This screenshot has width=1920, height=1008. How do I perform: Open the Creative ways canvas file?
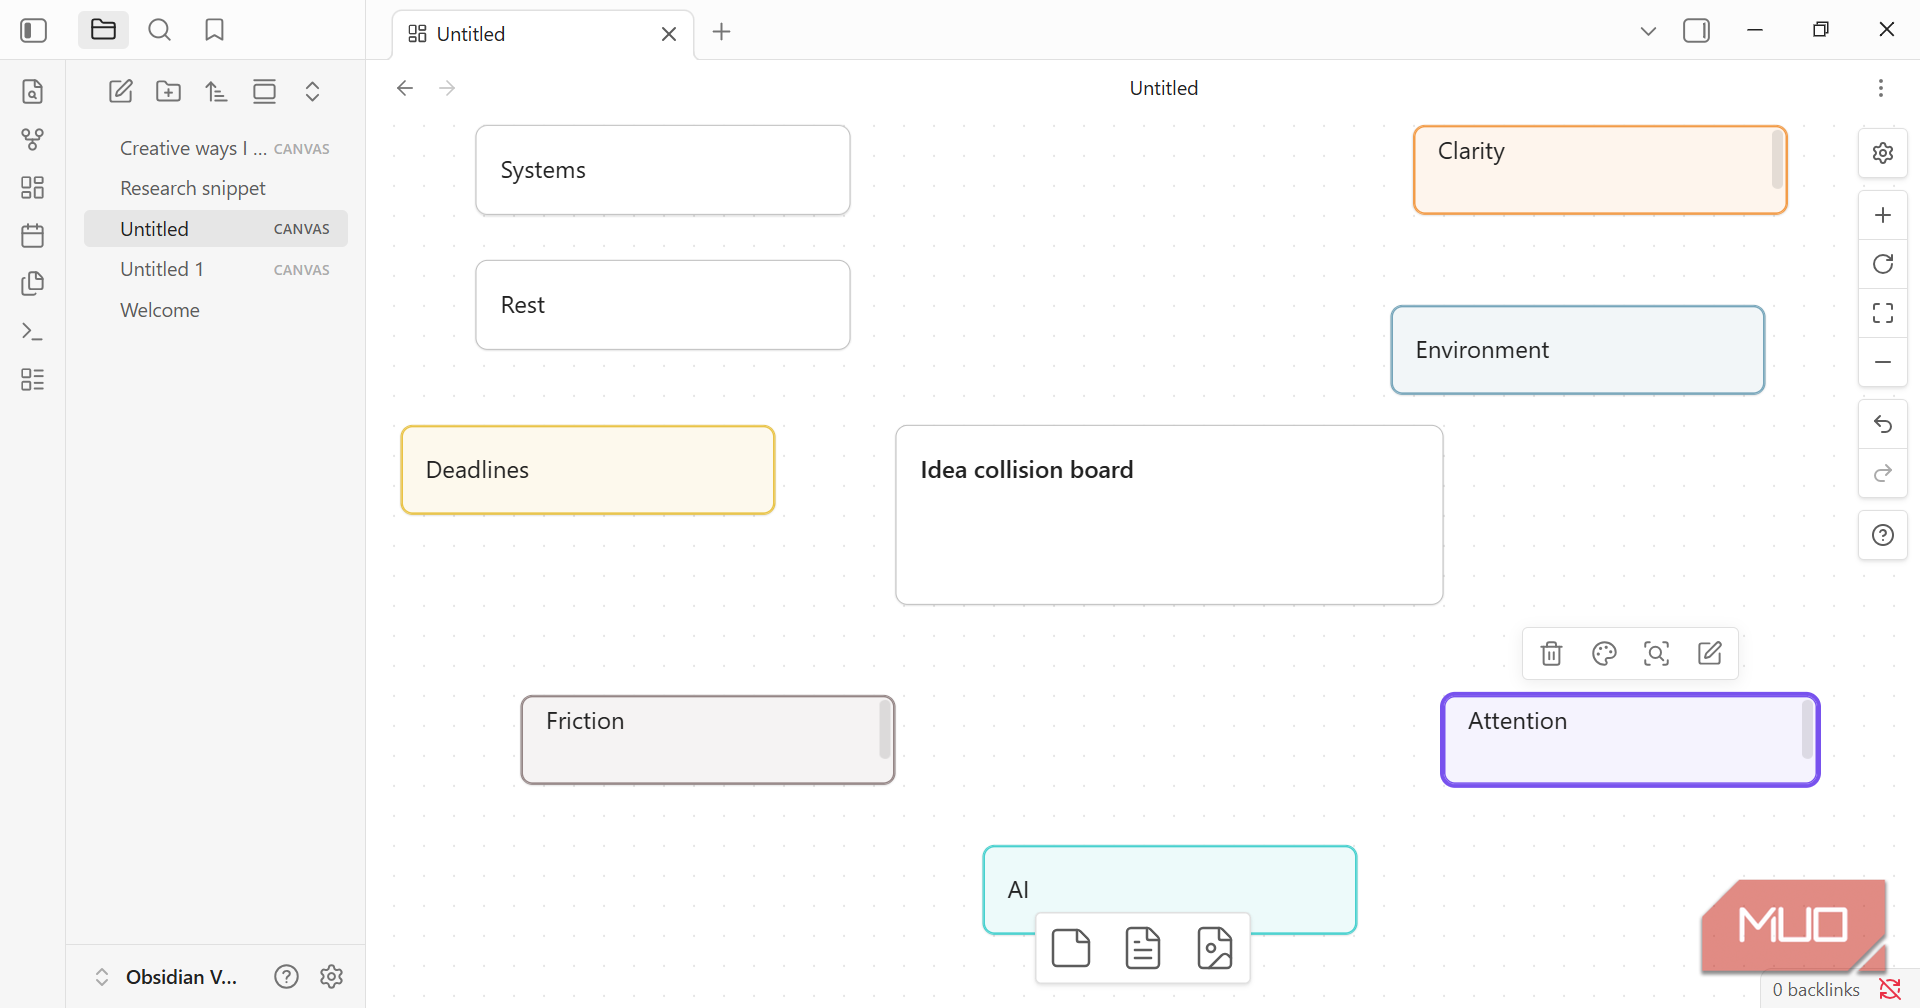pyautogui.click(x=216, y=148)
